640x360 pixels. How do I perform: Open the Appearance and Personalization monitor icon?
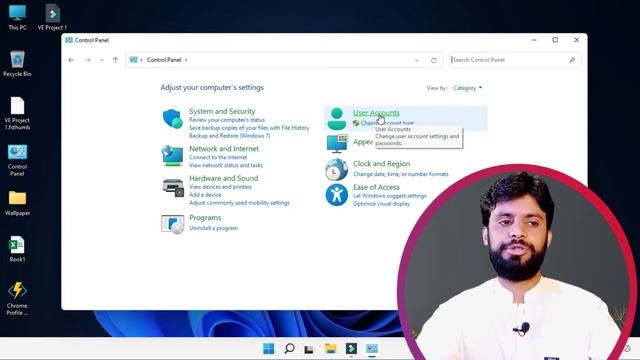[x=337, y=144]
